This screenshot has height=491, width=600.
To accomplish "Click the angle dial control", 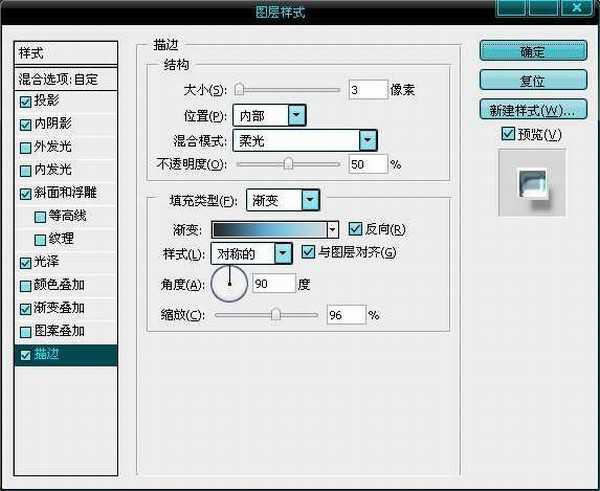I will [229, 284].
